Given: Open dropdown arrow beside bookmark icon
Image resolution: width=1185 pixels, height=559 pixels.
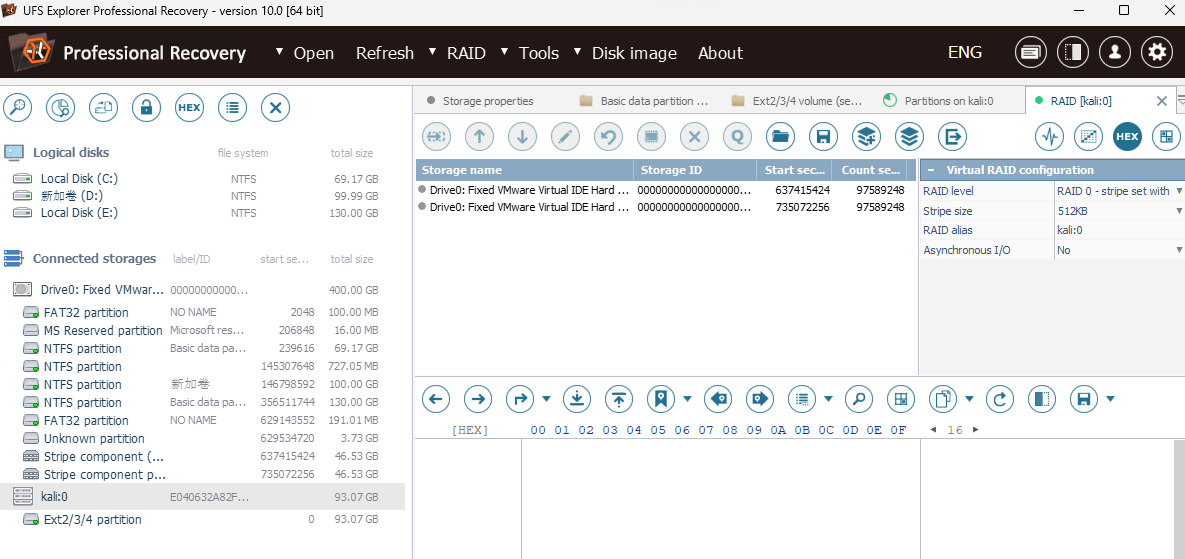Looking at the screenshot, I should click(x=688, y=399).
